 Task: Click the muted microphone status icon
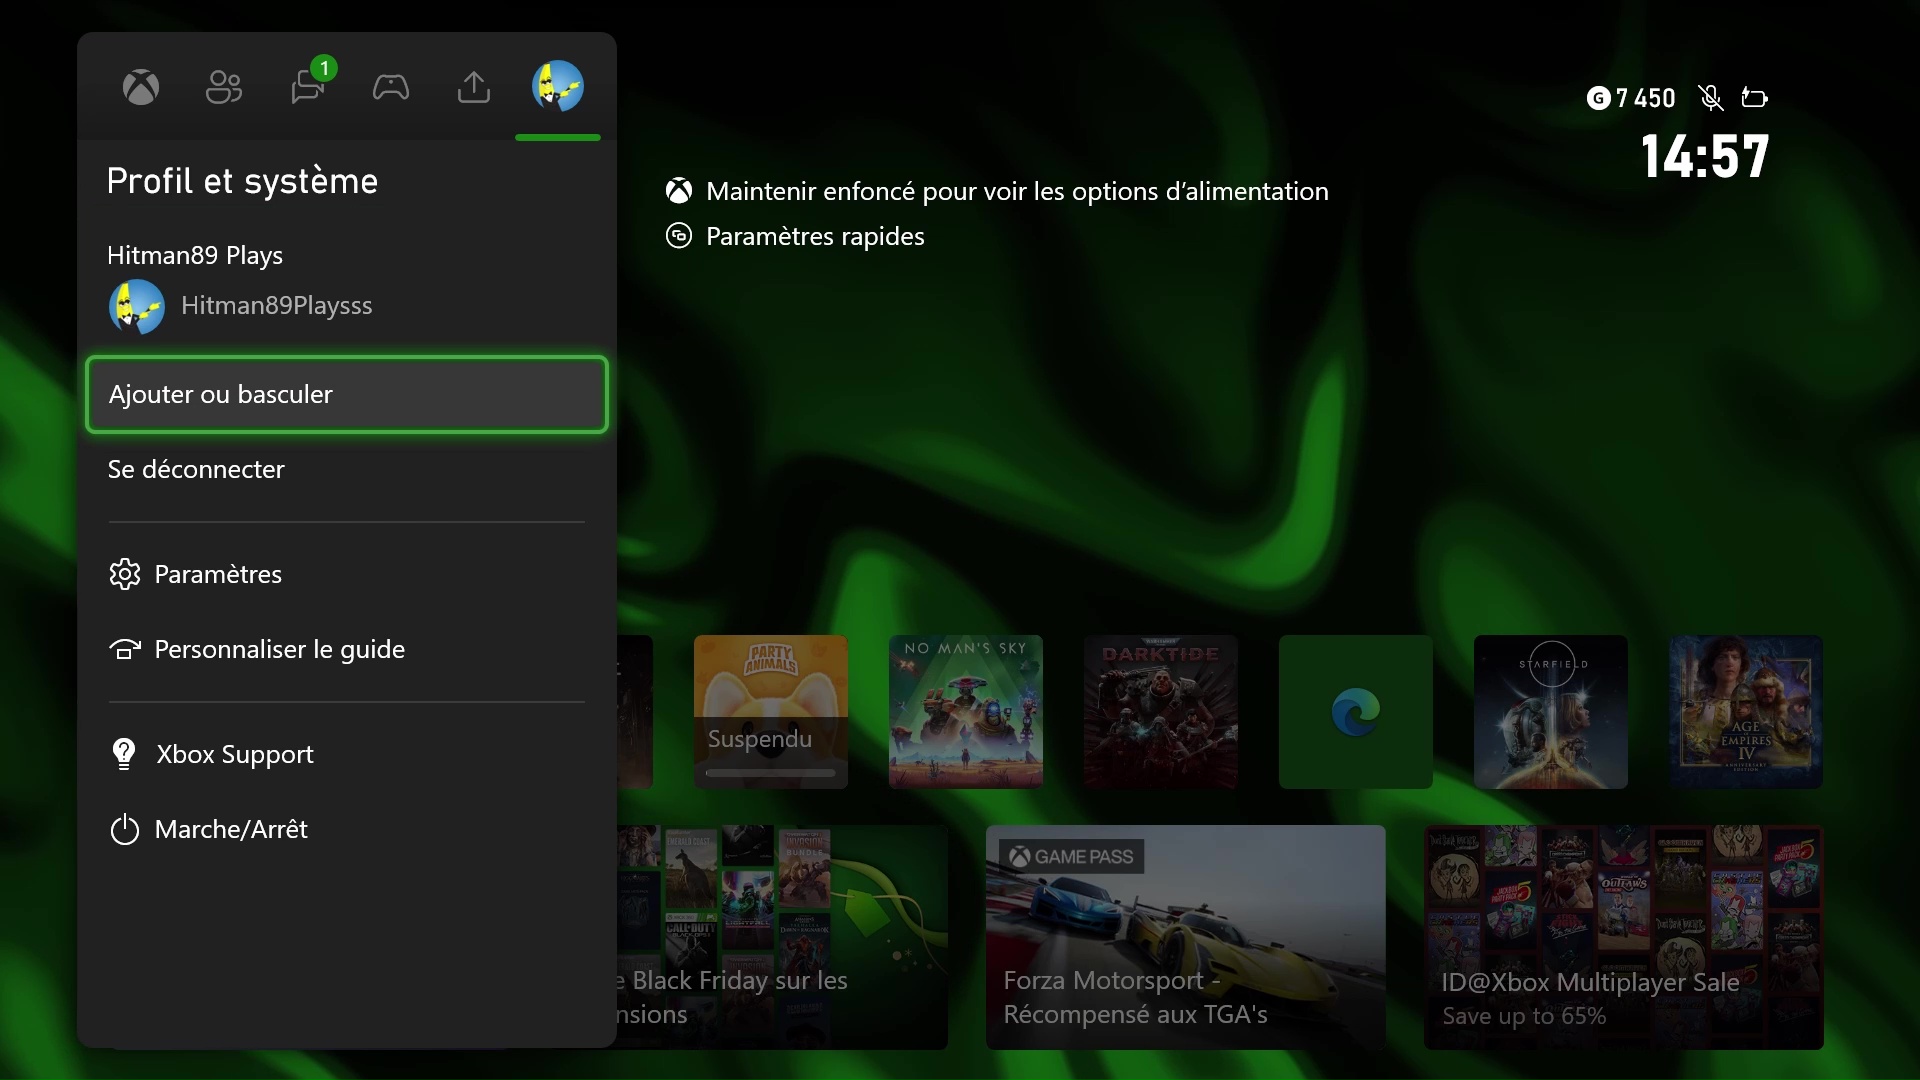click(1711, 98)
